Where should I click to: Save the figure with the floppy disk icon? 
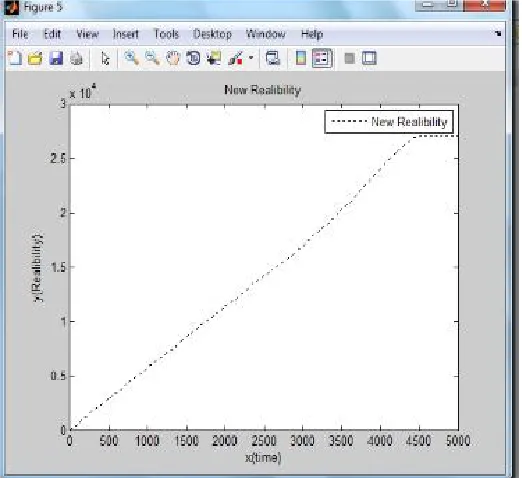click(56, 59)
